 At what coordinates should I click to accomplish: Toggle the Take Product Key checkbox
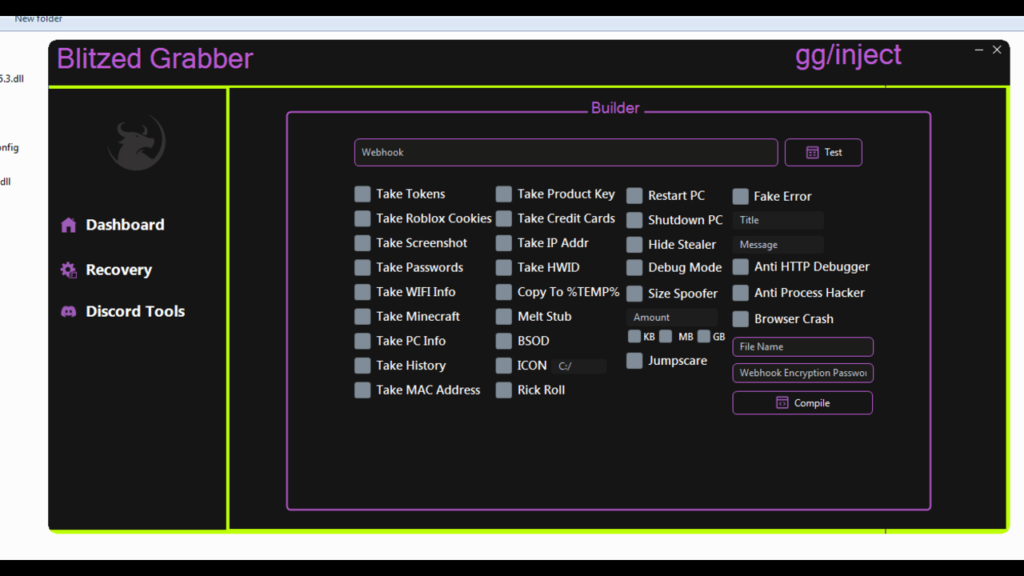click(504, 194)
